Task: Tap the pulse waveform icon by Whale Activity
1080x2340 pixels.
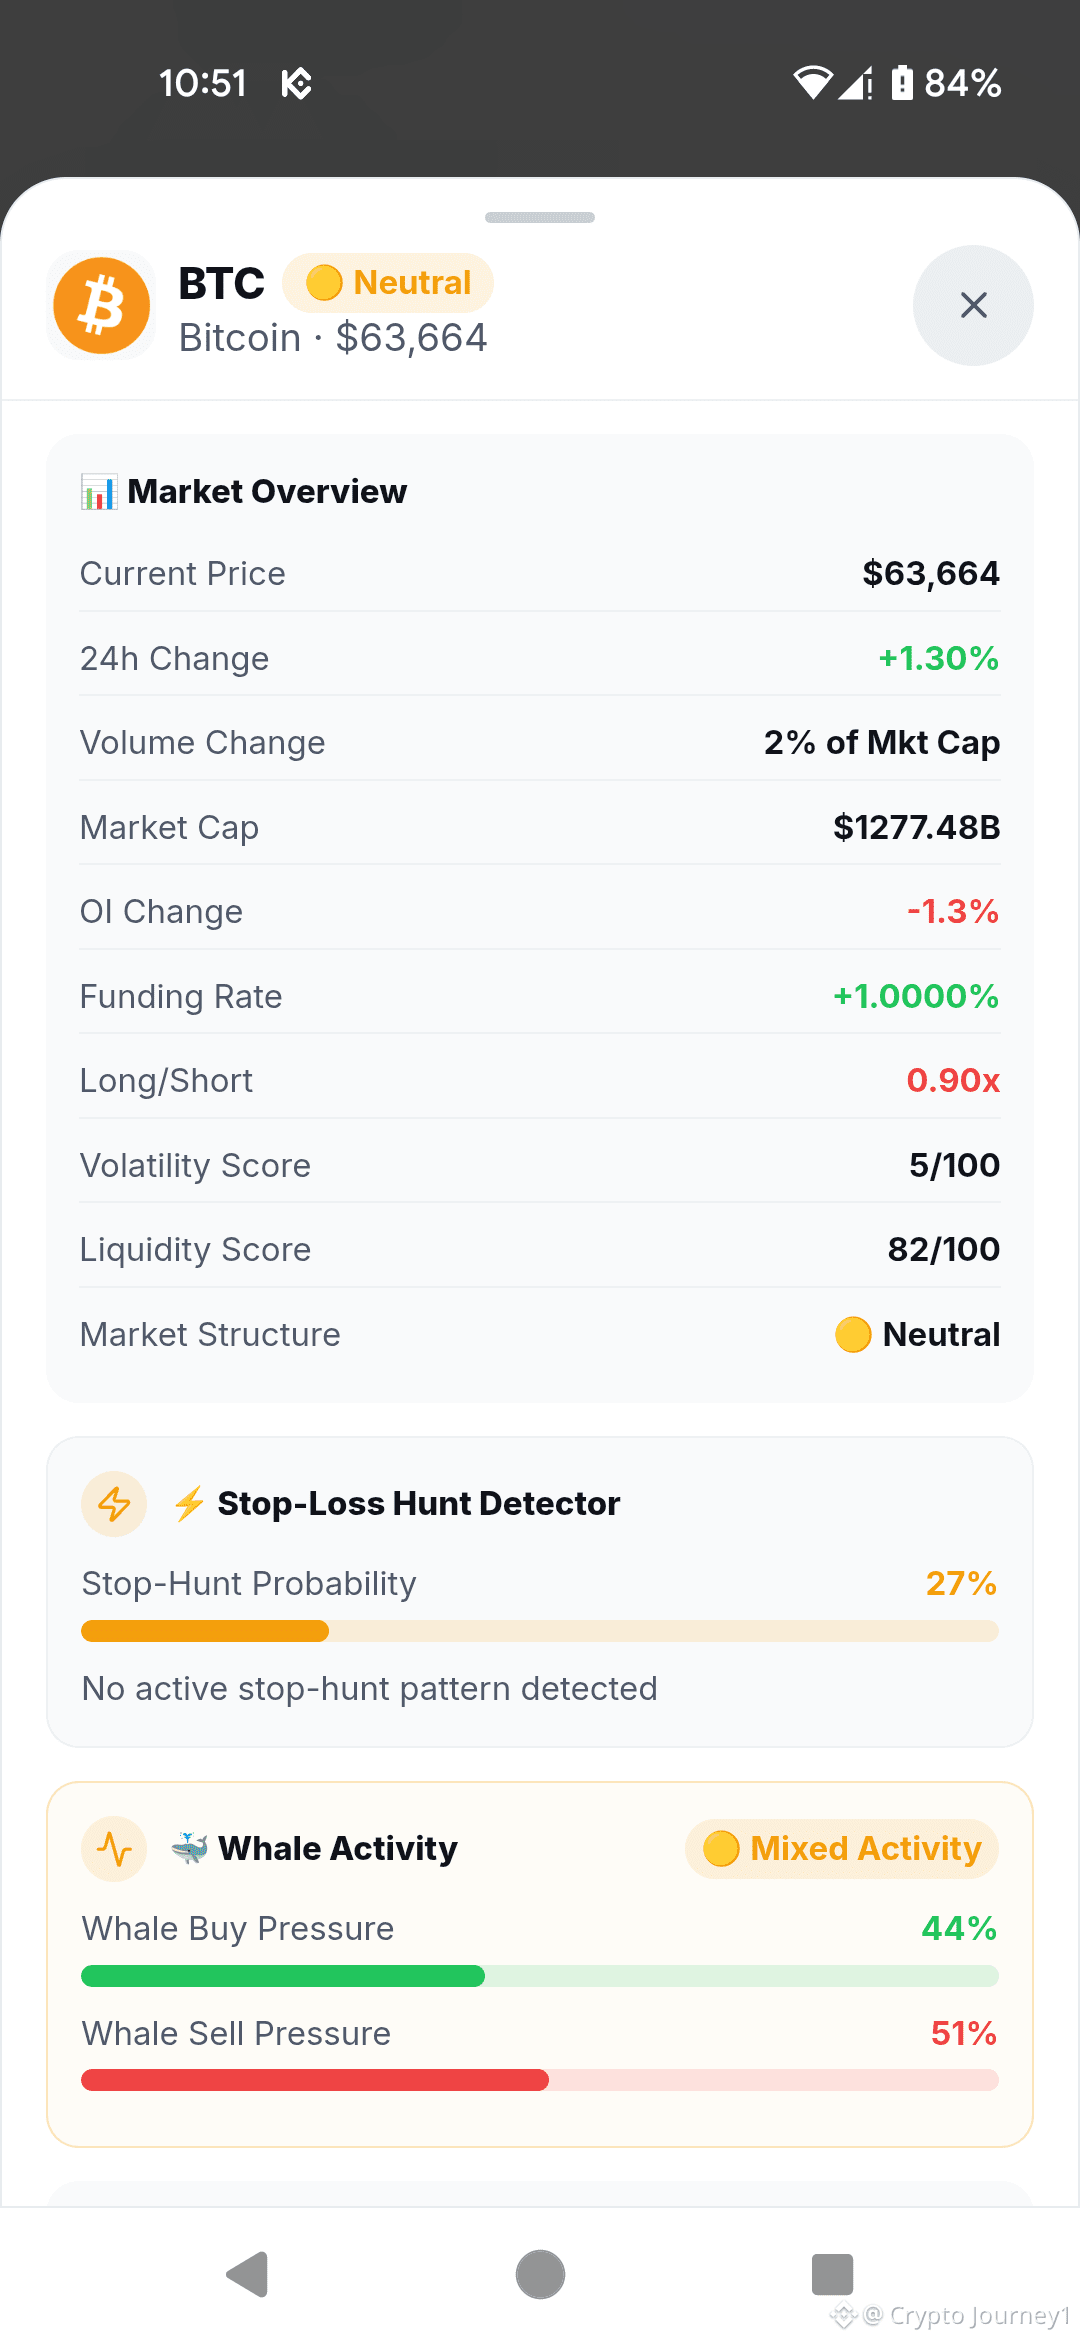Action: (114, 1849)
